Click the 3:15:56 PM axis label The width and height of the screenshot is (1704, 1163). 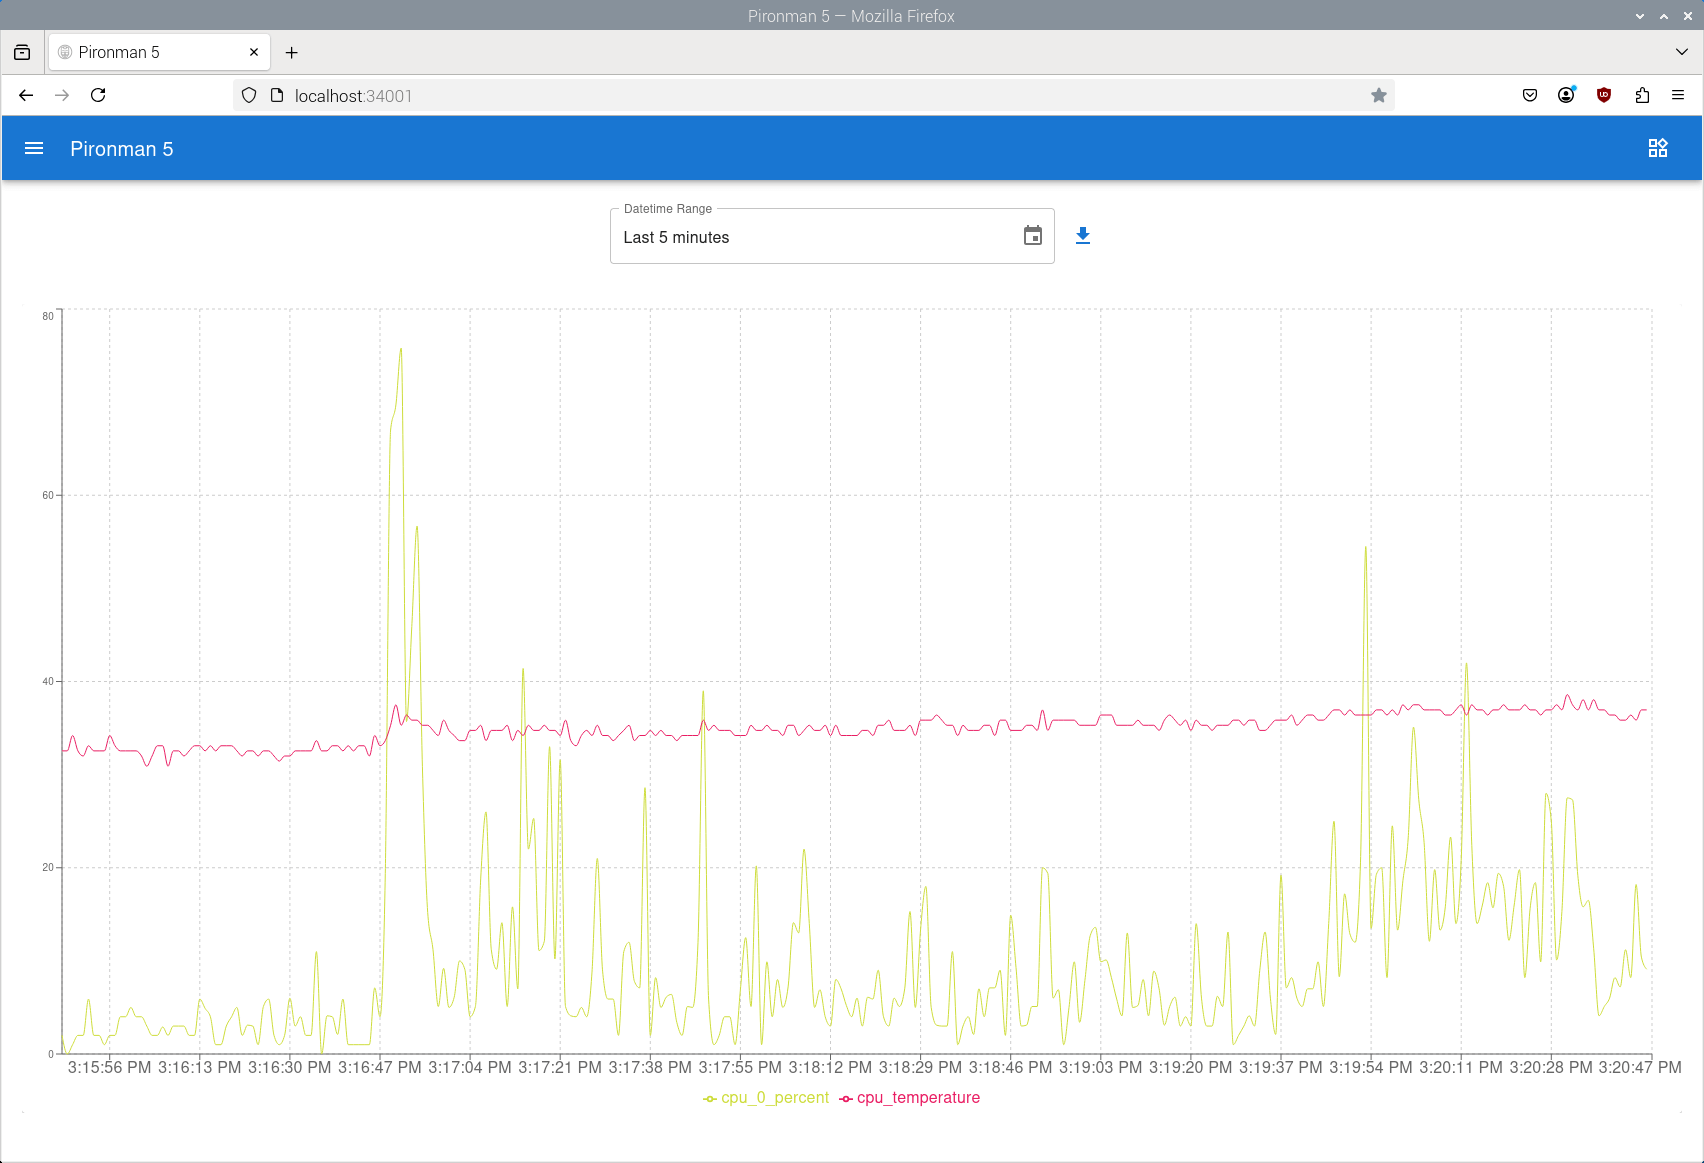[109, 1068]
